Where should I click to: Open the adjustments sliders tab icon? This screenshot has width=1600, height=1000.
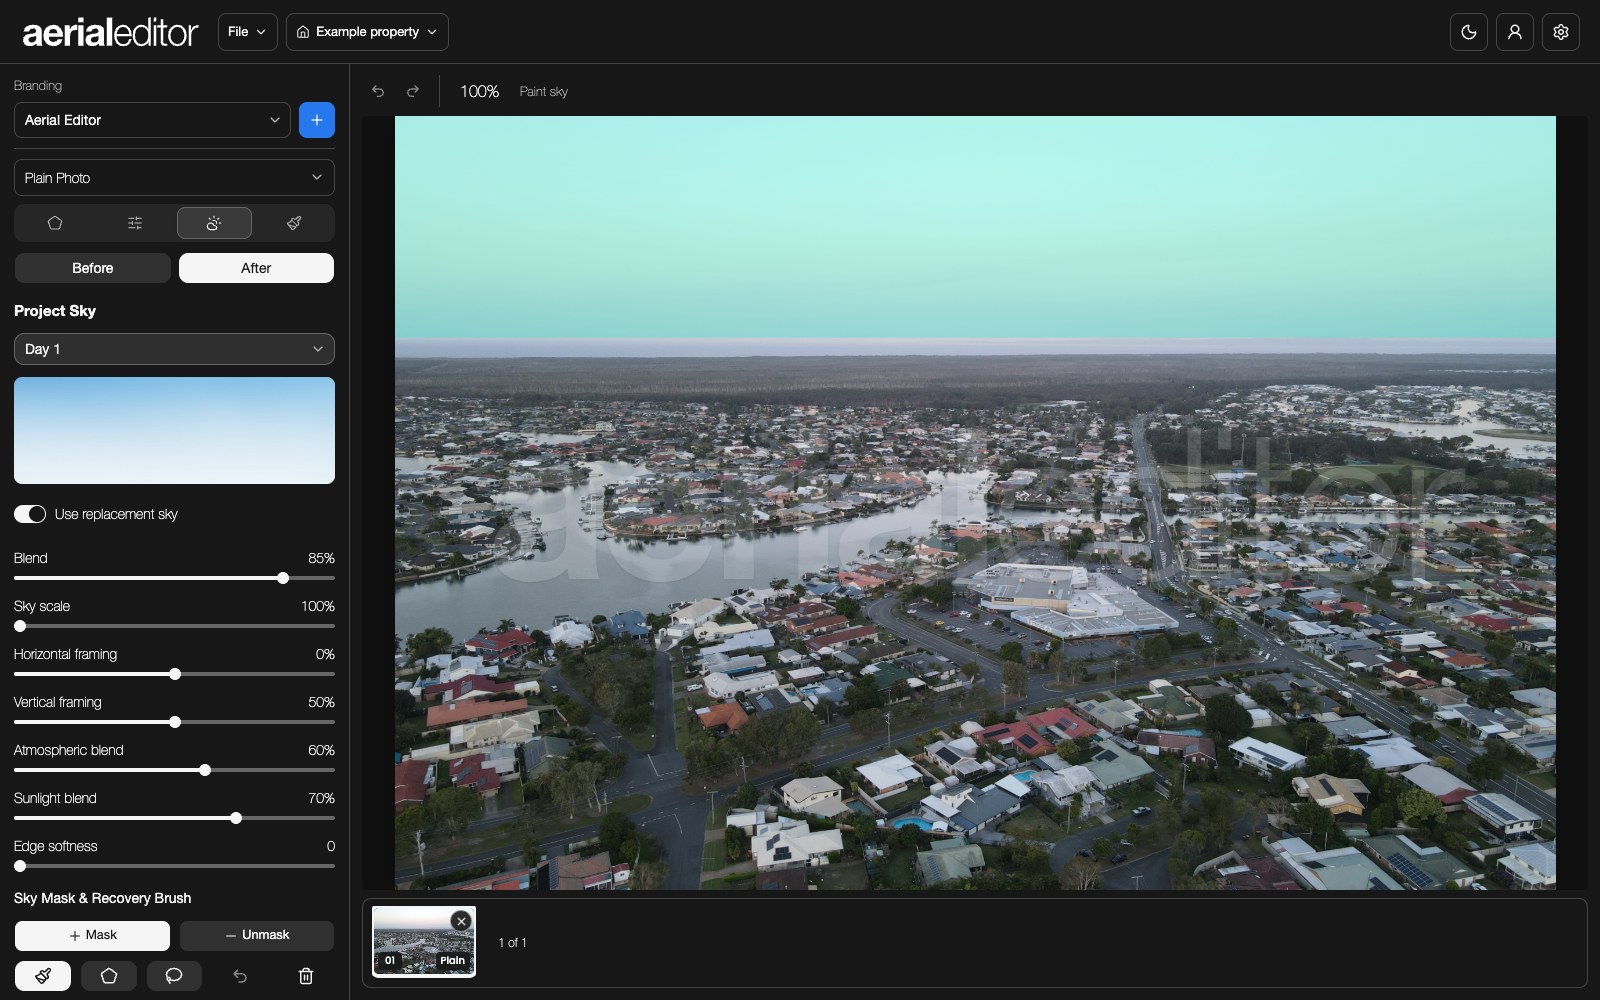click(135, 223)
